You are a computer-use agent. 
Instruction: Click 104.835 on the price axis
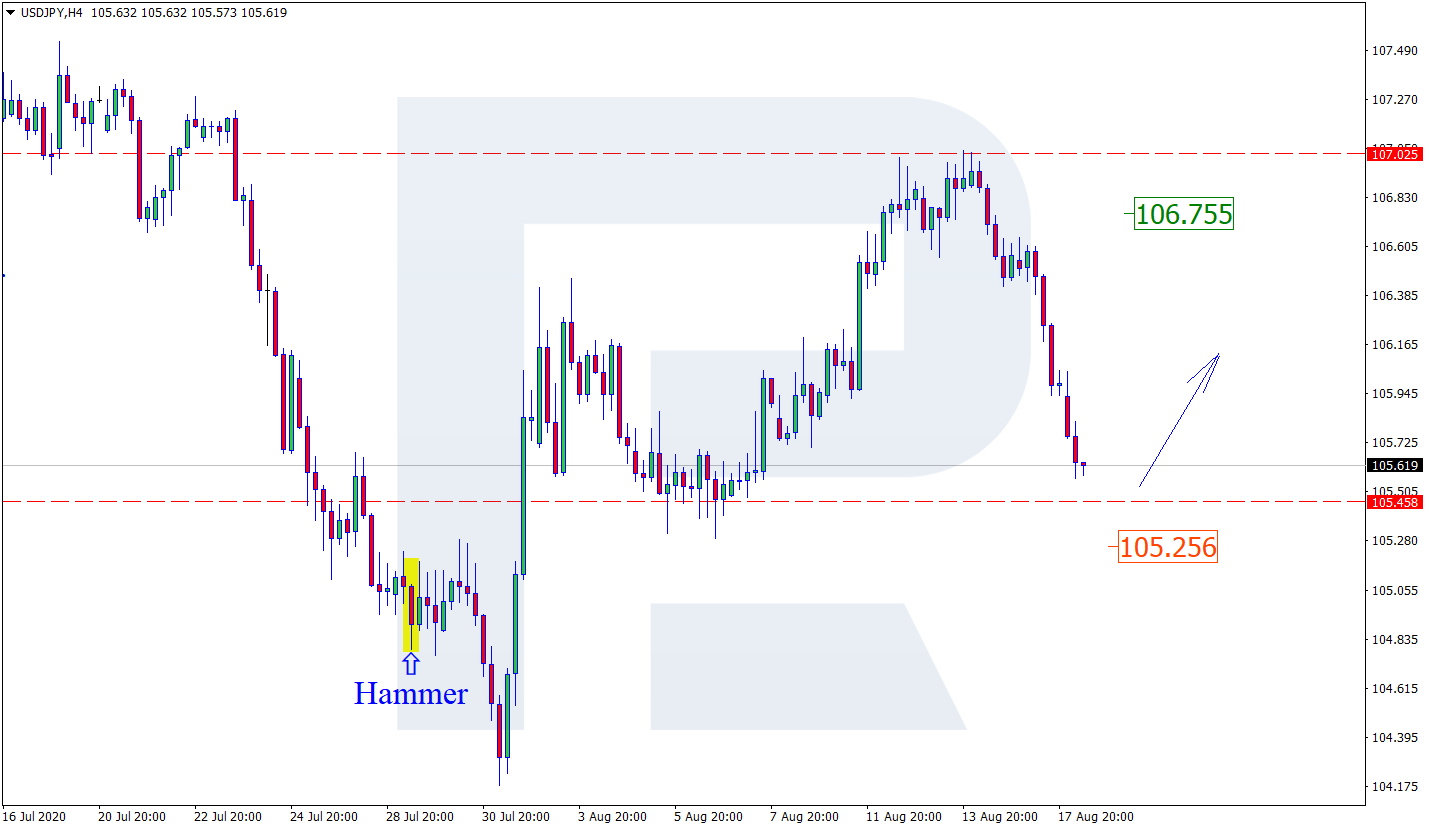tap(1396, 640)
